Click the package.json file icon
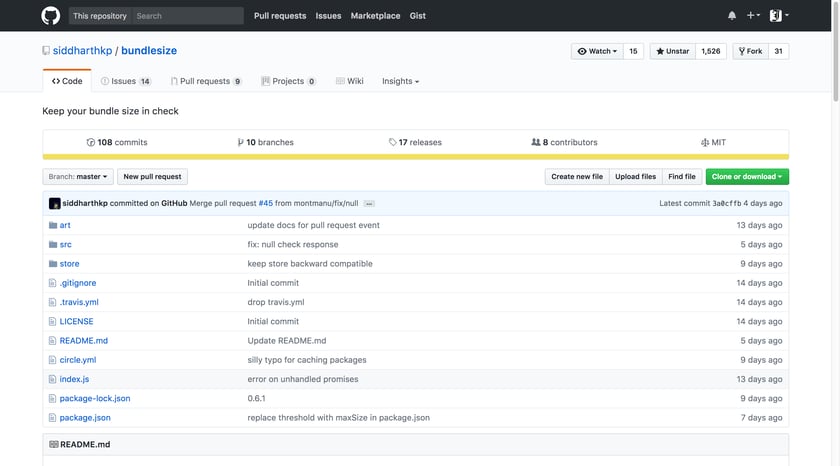 pyautogui.click(x=52, y=418)
